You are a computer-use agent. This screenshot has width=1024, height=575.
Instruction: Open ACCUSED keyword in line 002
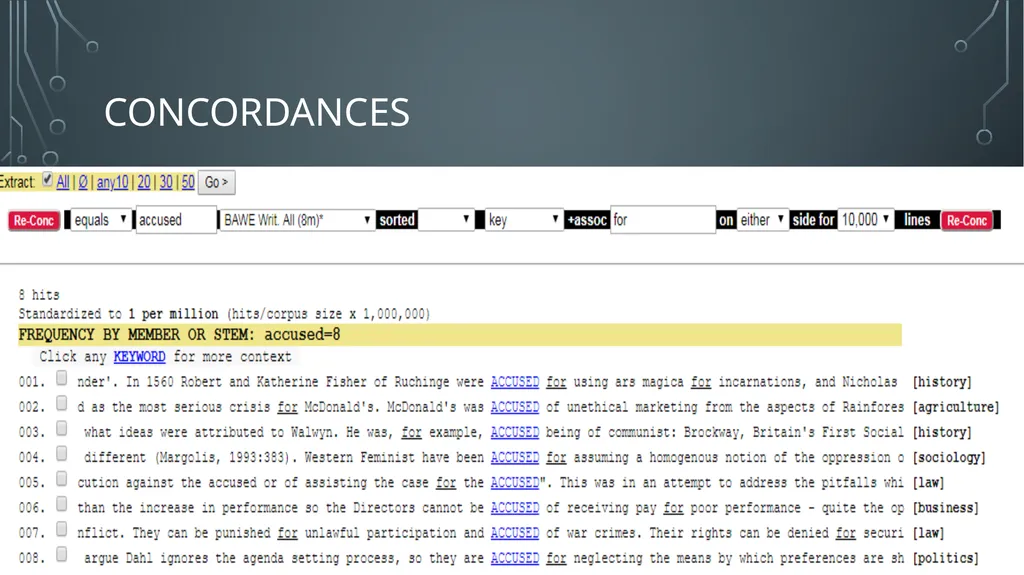tap(515, 407)
